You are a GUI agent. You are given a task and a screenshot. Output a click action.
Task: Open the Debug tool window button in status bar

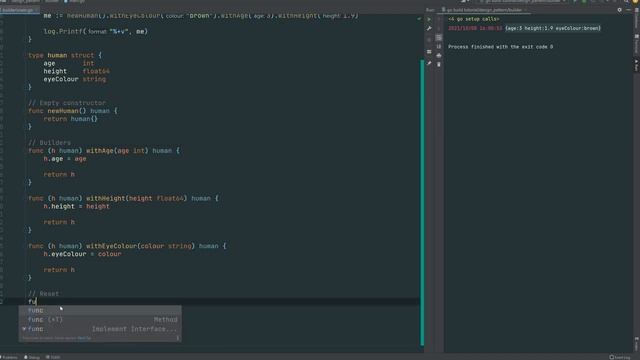32,357
